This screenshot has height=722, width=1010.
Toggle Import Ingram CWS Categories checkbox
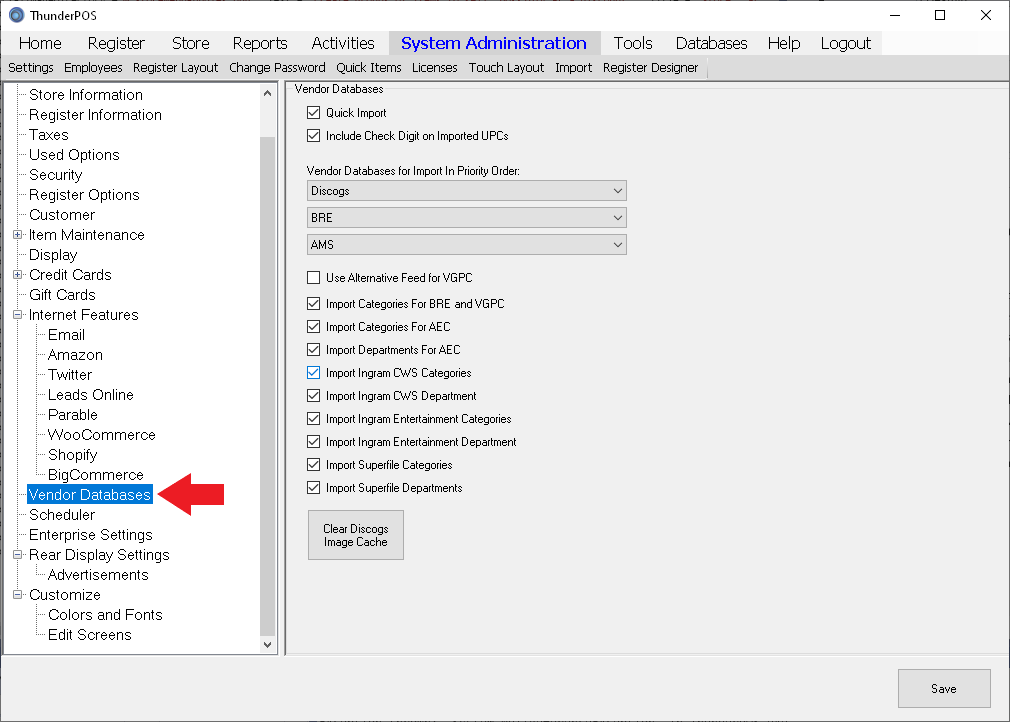click(x=314, y=373)
